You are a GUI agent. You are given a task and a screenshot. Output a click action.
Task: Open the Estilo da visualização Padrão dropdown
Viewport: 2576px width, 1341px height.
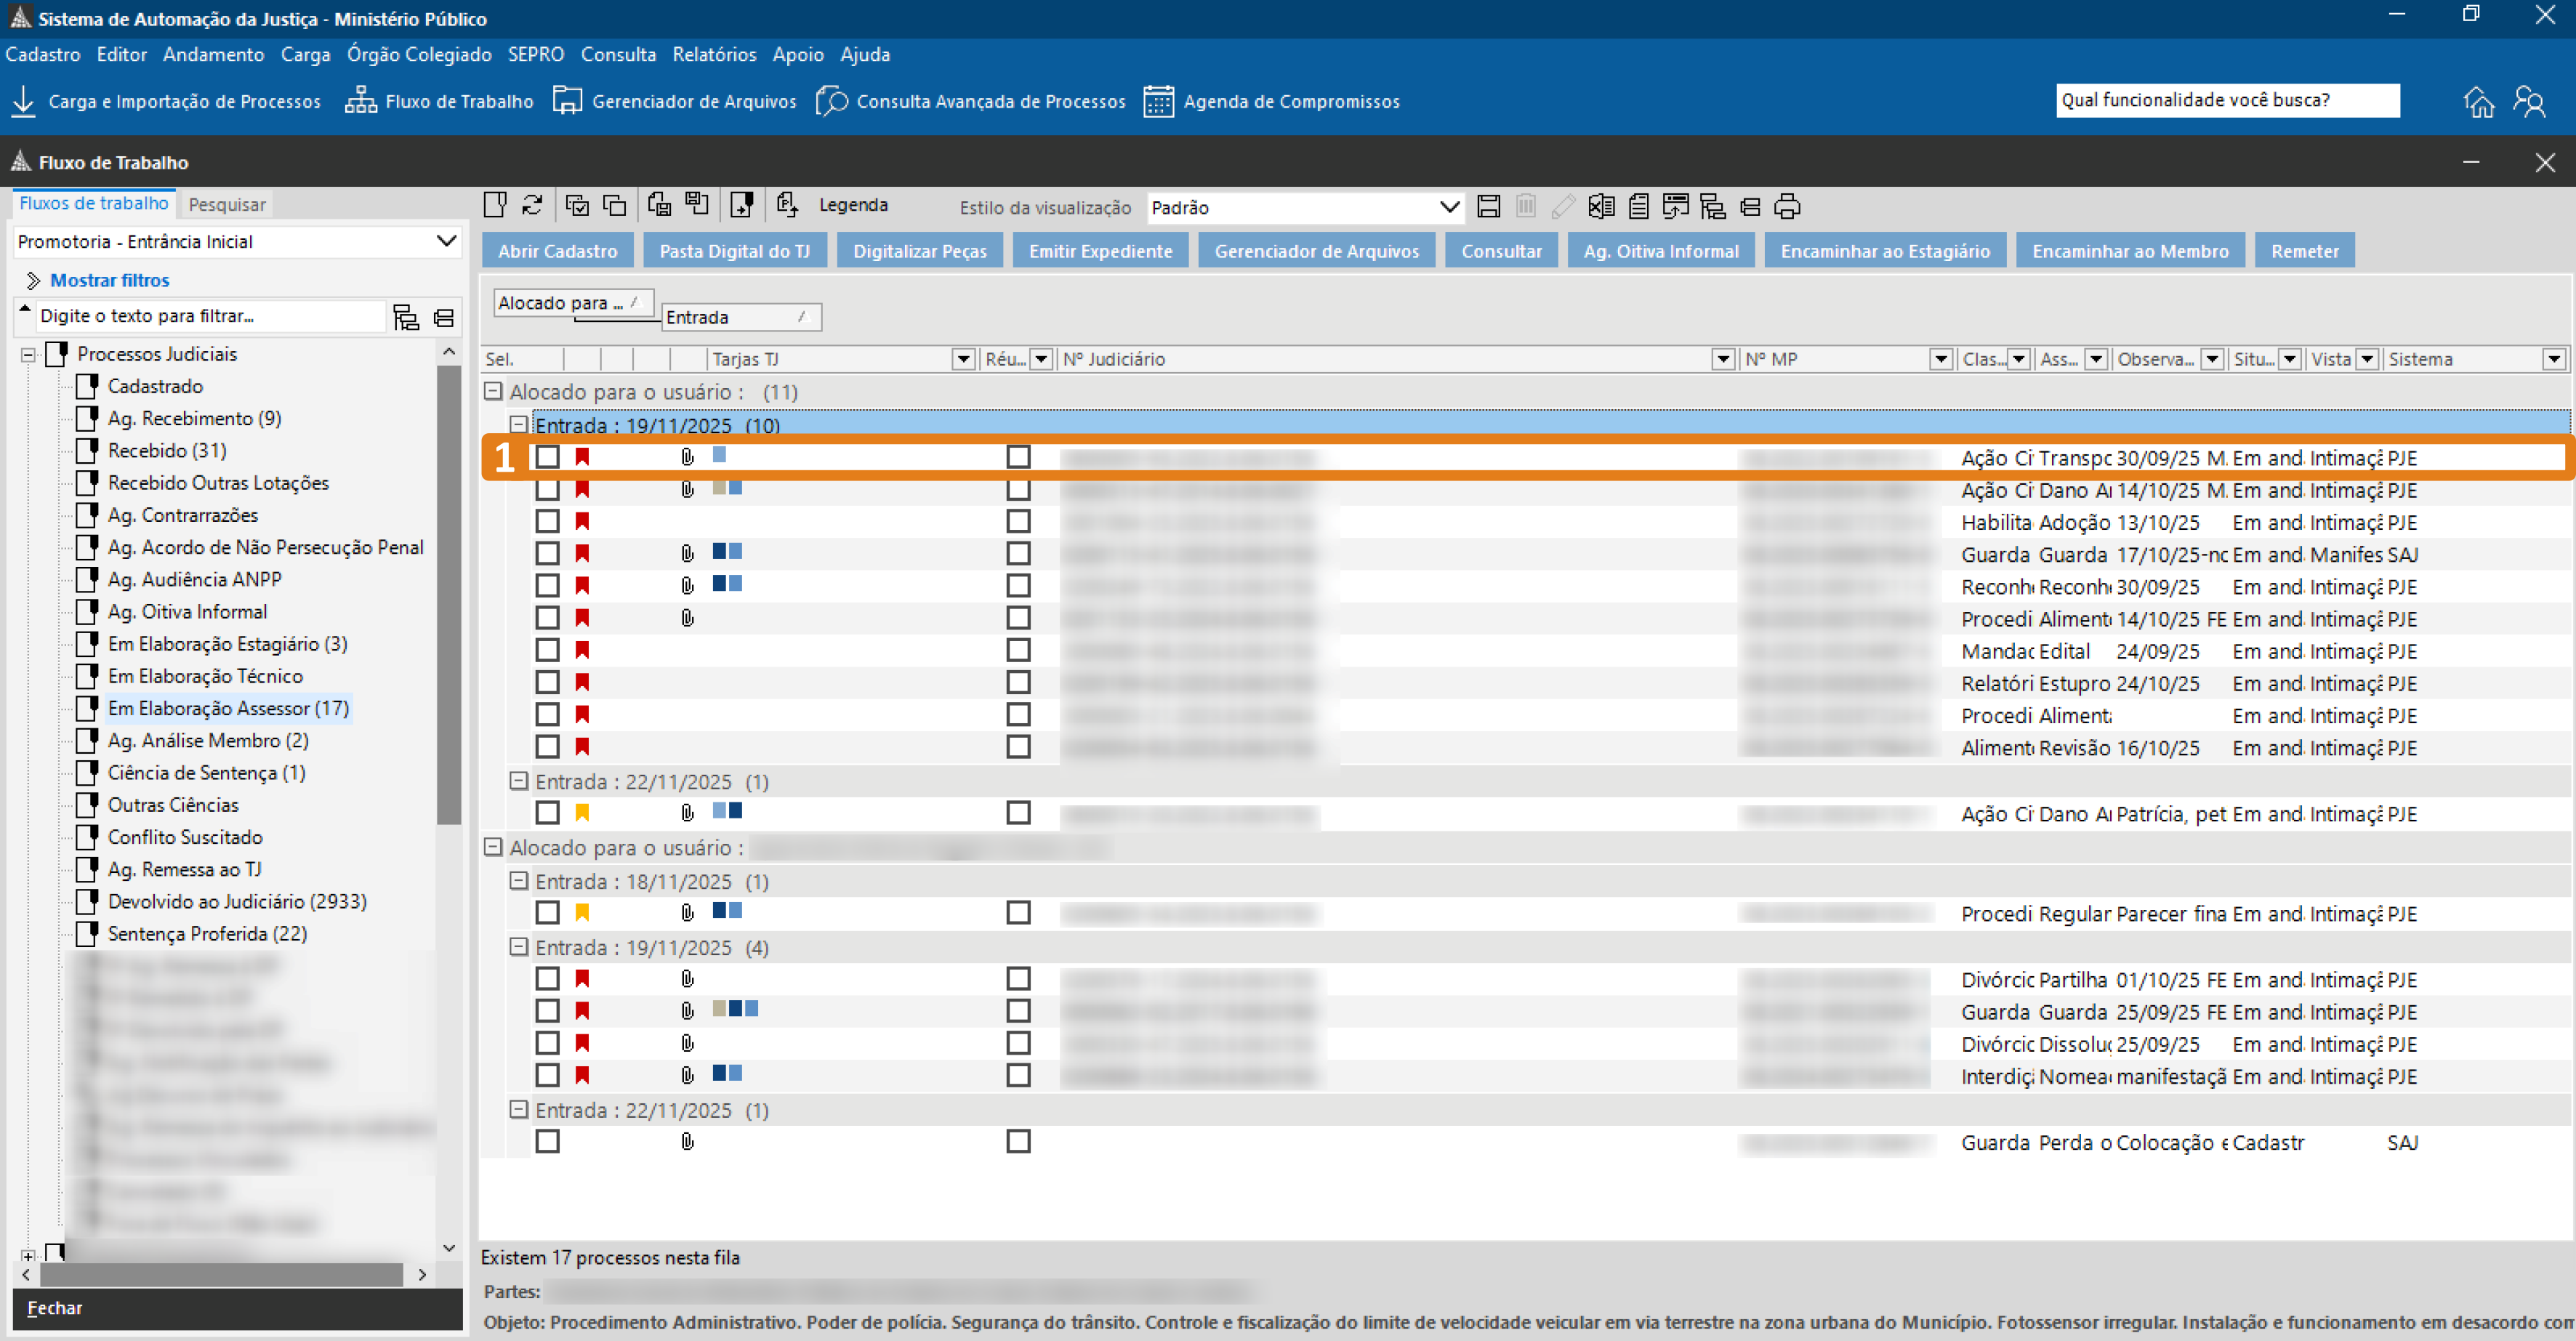(x=1448, y=207)
